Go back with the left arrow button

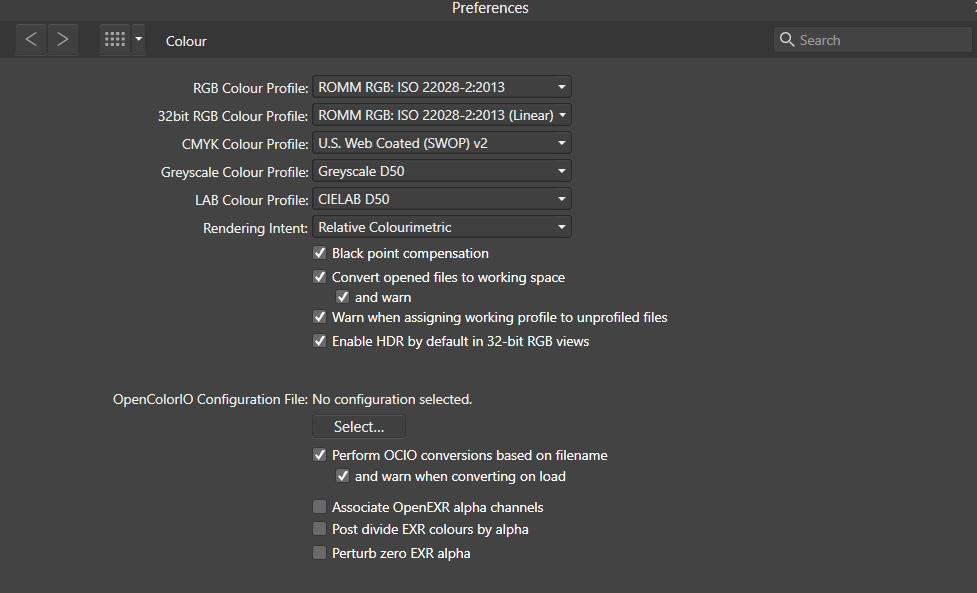31,40
